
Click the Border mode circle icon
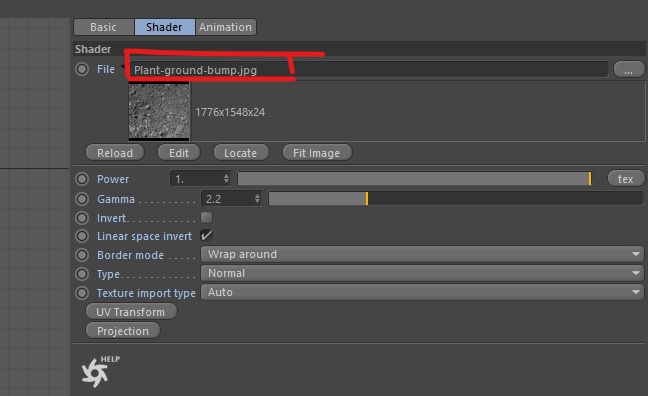82,255
